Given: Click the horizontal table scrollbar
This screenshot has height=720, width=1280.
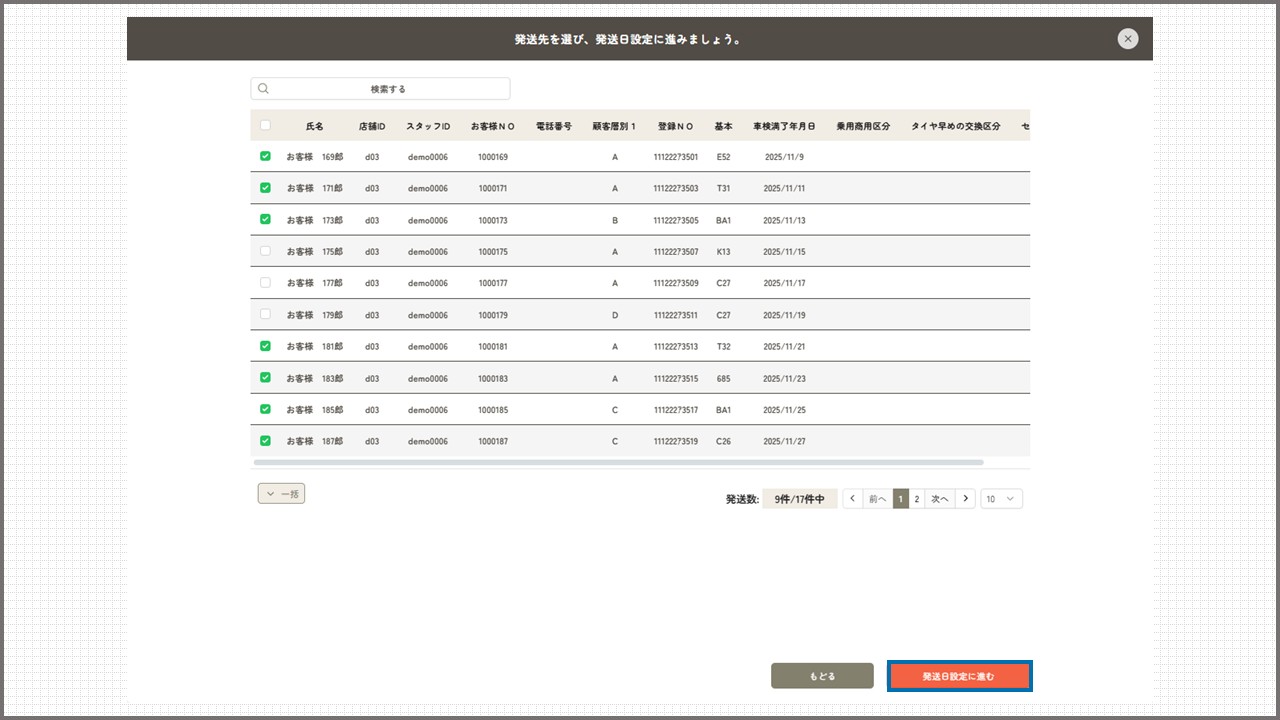Looking at the screenshot, I should tap(618, 462).
